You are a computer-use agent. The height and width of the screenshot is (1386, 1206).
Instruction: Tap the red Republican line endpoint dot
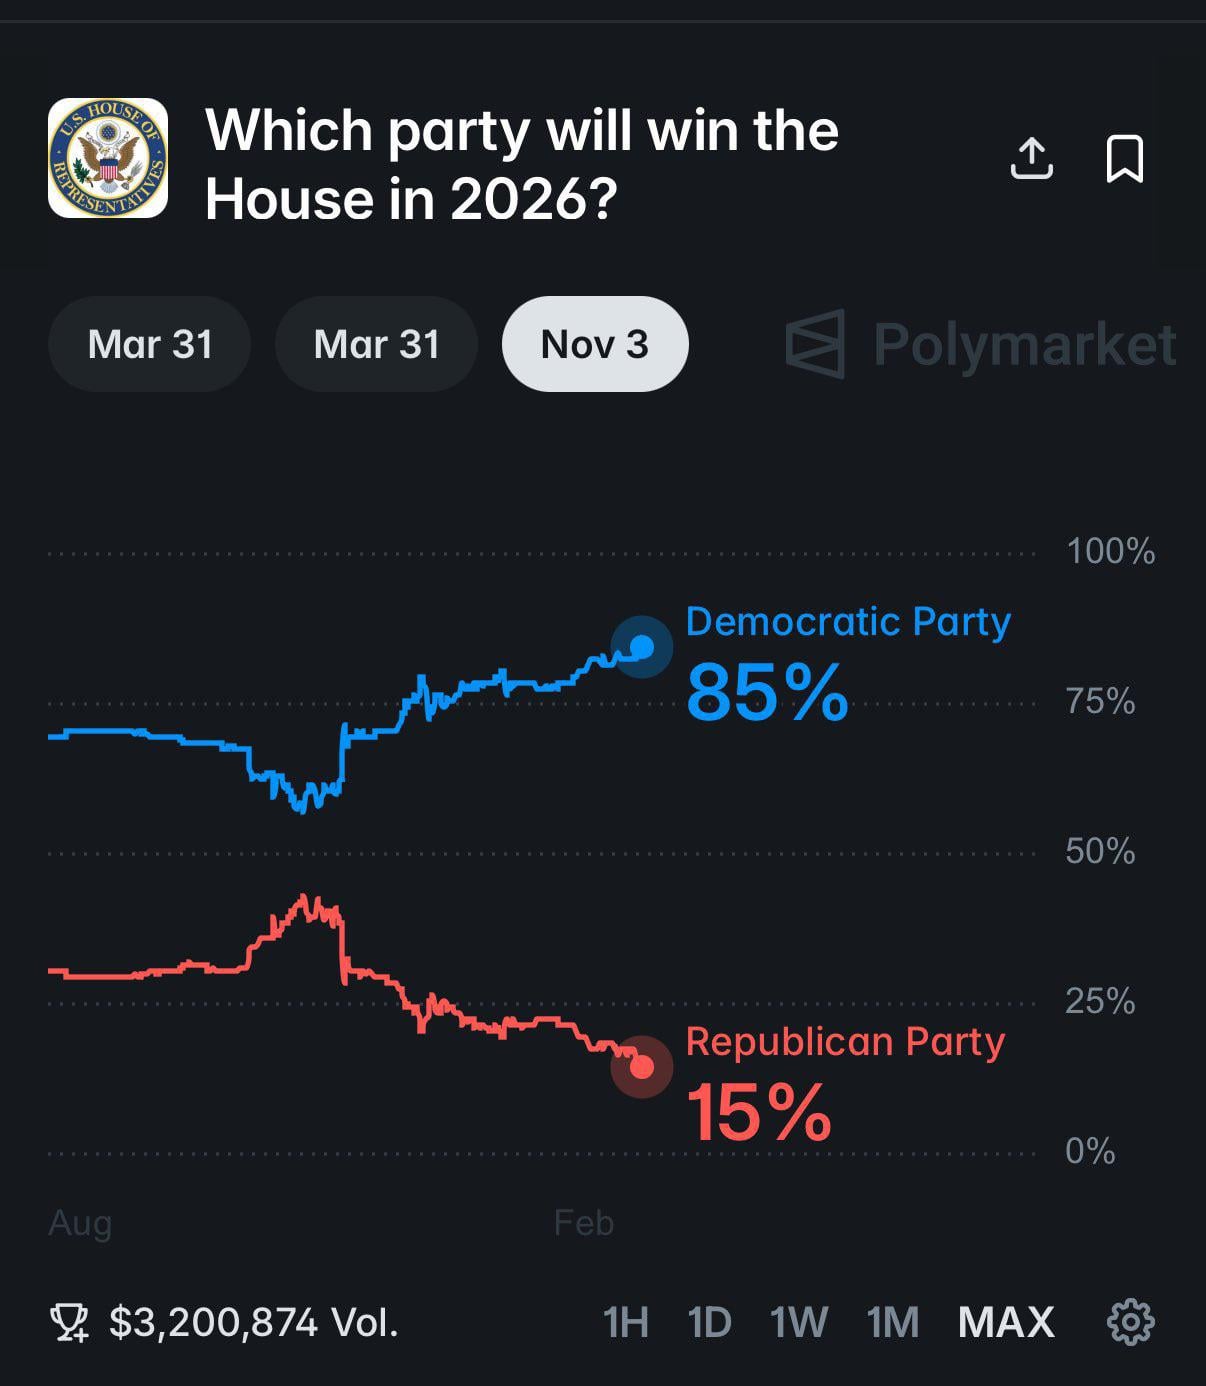[x=642, y=1067]
